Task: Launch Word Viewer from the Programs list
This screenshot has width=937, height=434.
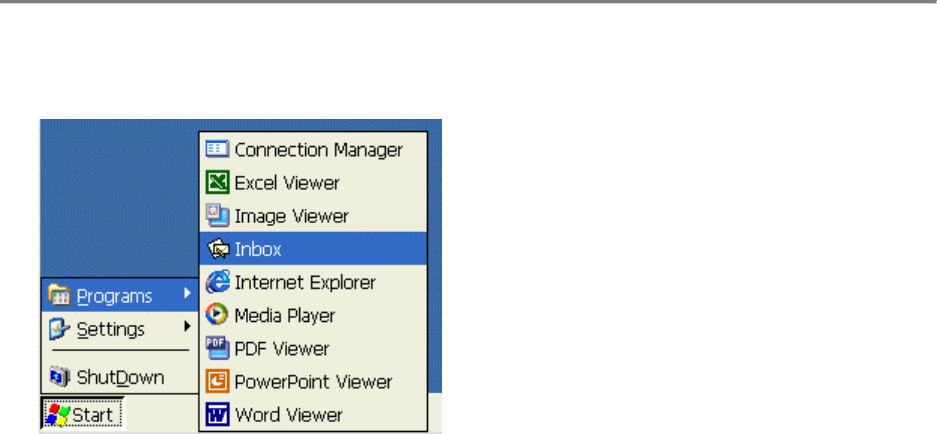Action: coord(288,414)
